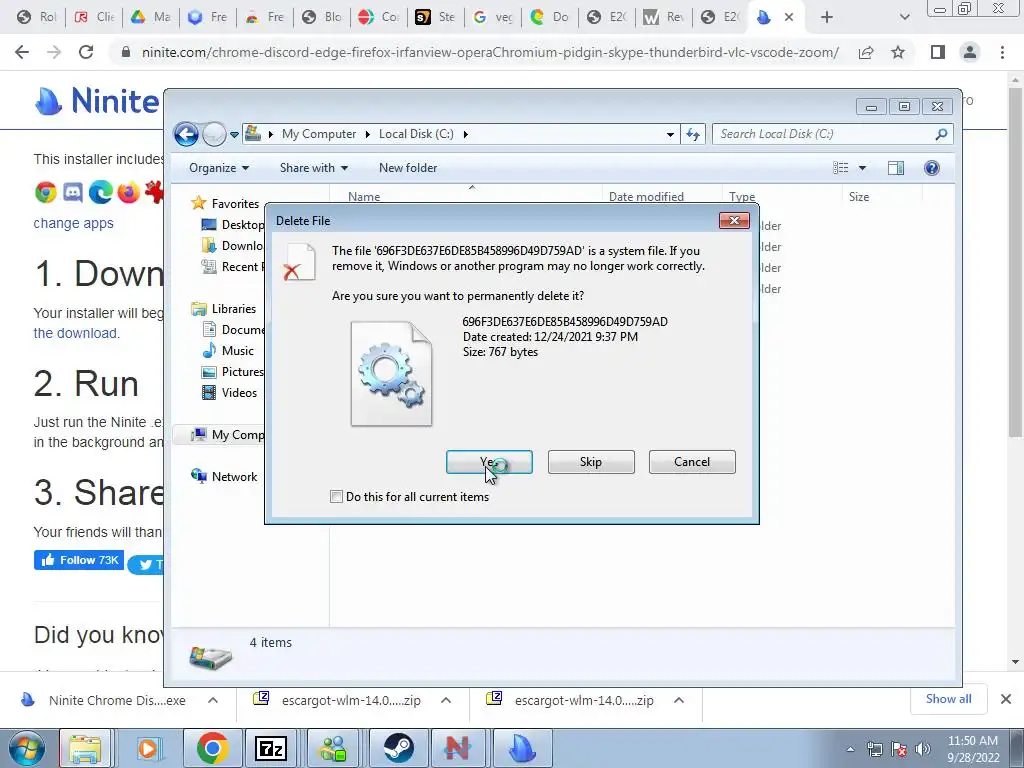The width and height of the screenshot is (1024, 768).
Task: Open options for first escargot-wlm zip
Action: click(446, 701)
